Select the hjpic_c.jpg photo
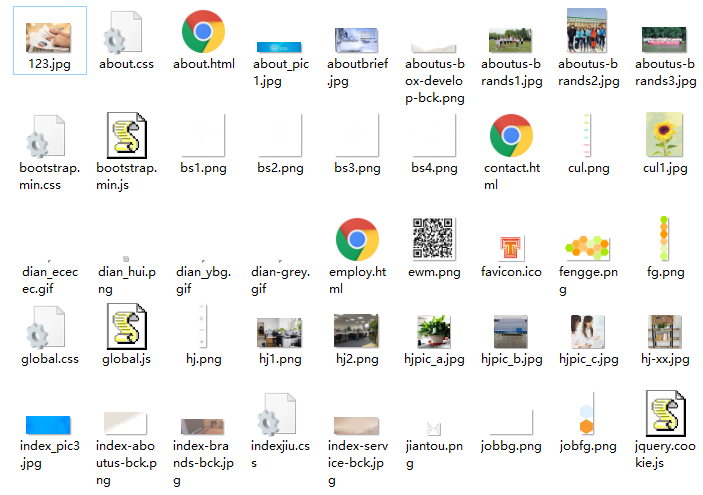This screenshot has height=495, width=703. coord(587,332)
